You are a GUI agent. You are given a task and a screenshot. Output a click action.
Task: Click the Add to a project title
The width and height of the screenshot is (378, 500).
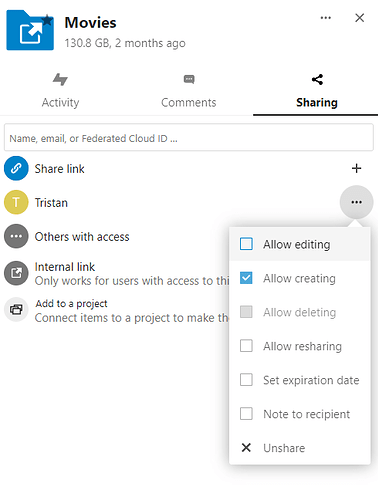tap(71, 304)
